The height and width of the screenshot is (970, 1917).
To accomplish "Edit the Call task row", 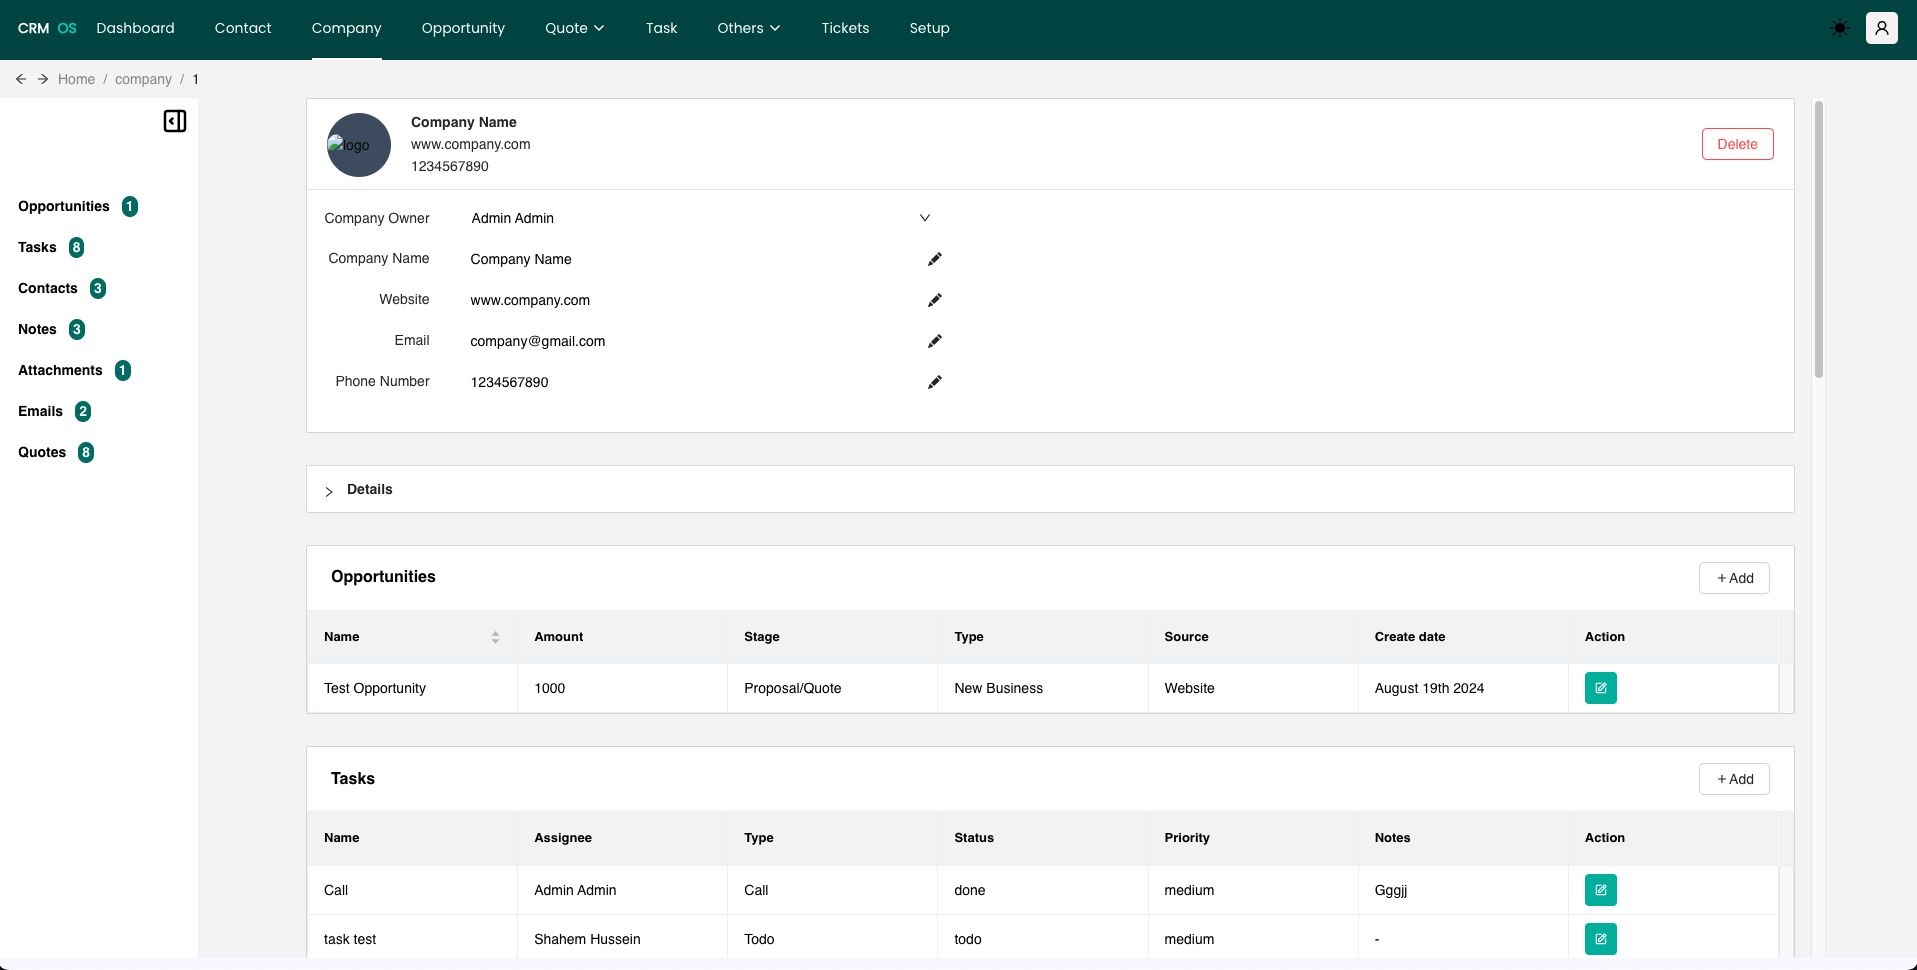I will click(1600, 890).
